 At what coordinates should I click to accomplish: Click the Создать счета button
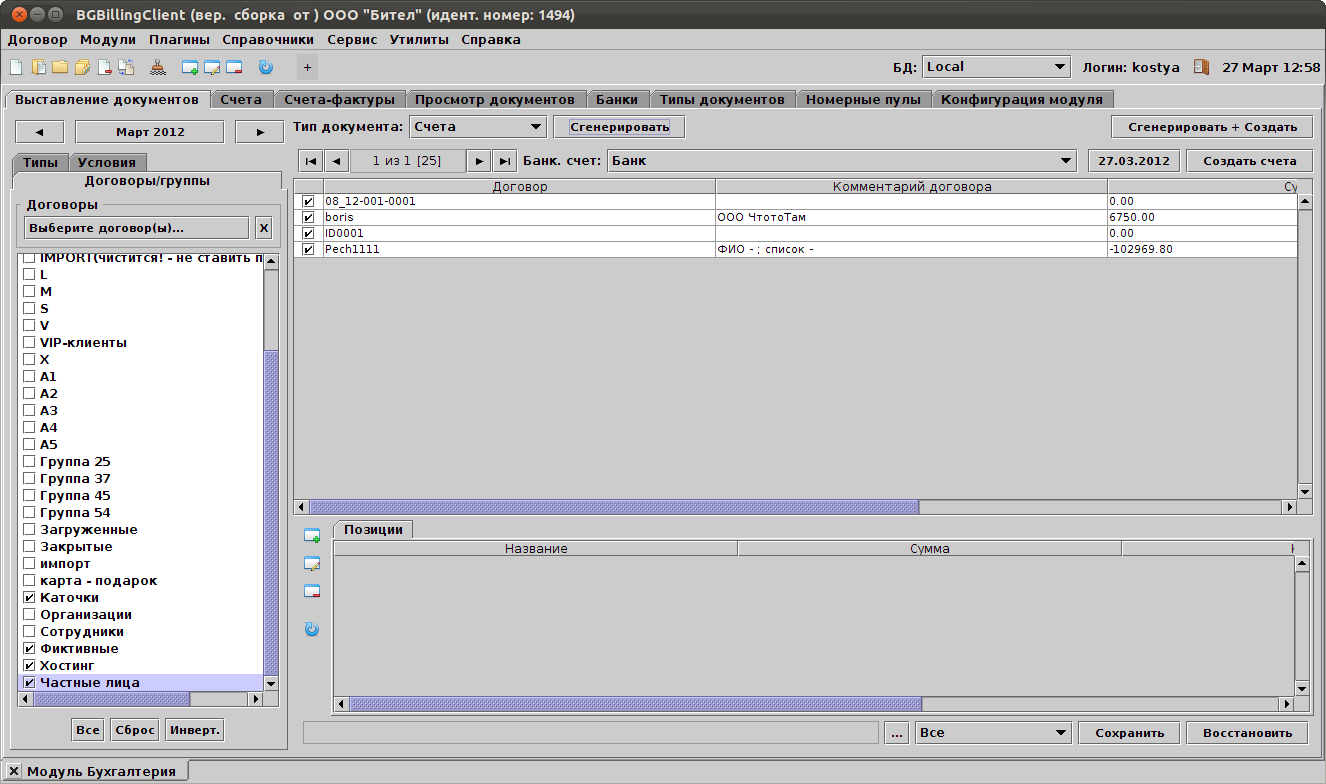[x=1249, y=161]
